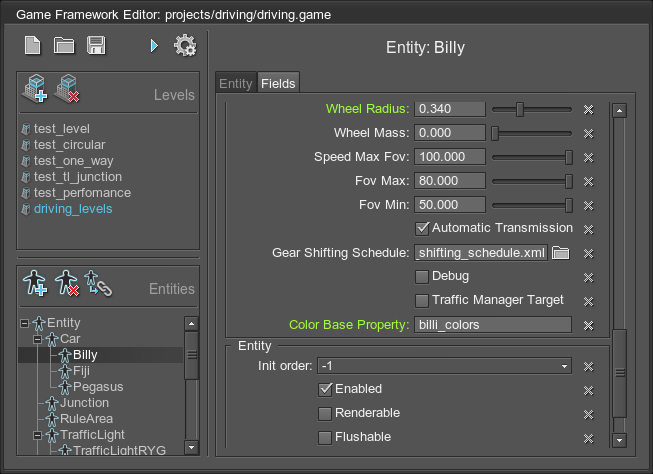The width and height of the screenshot is (653, 474).
Task: Check Traffic Manager Target
Action: click(422, 301)
